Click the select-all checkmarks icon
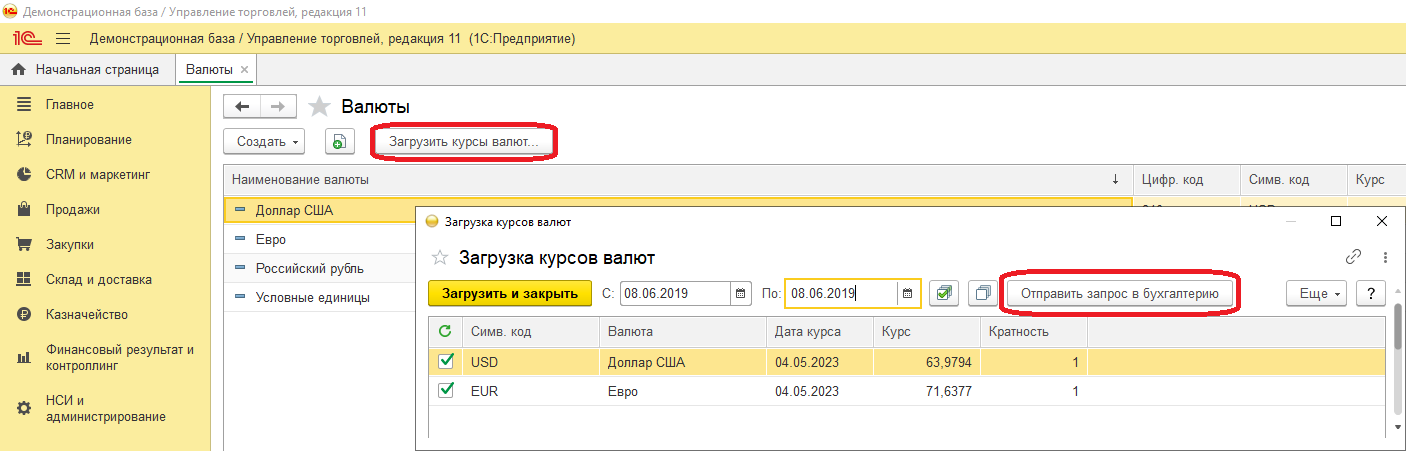Screen dimensions: 1406x451 944,293
